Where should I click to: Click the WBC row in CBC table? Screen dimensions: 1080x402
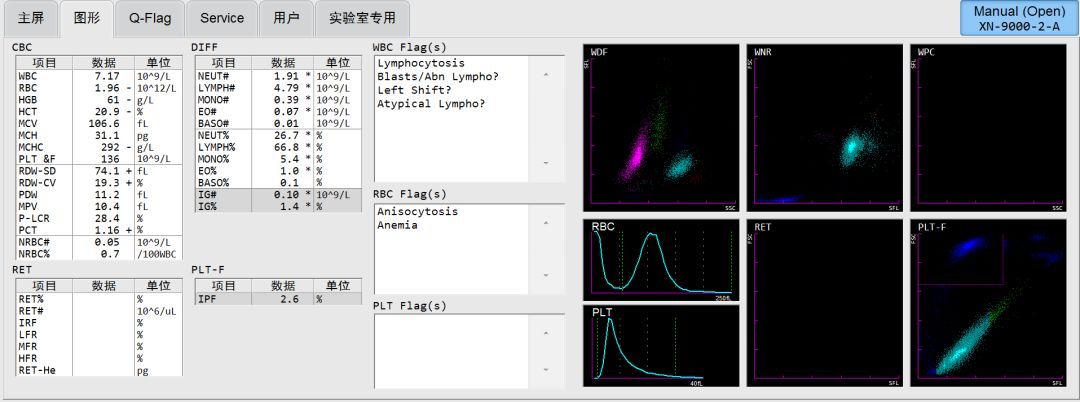[100, 76]
